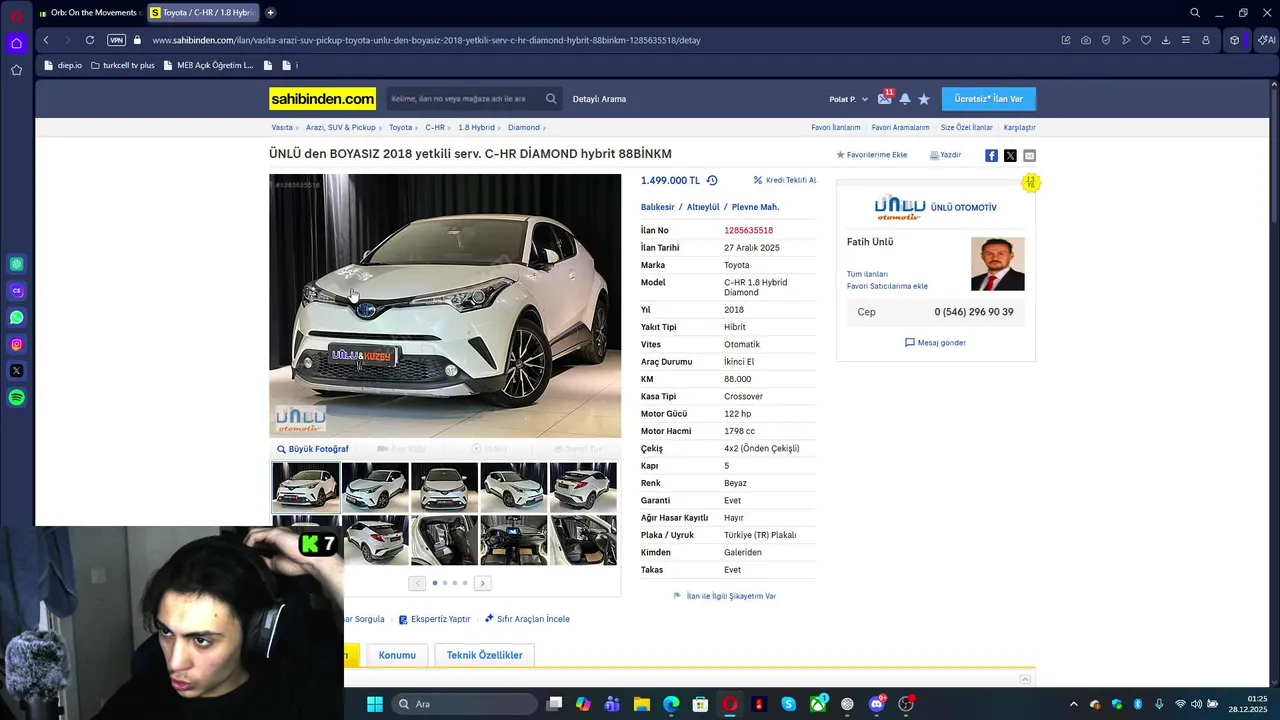Open MEB Açık Öğretim bookmark
The image size is (1280, 720).
click(208, 65)
